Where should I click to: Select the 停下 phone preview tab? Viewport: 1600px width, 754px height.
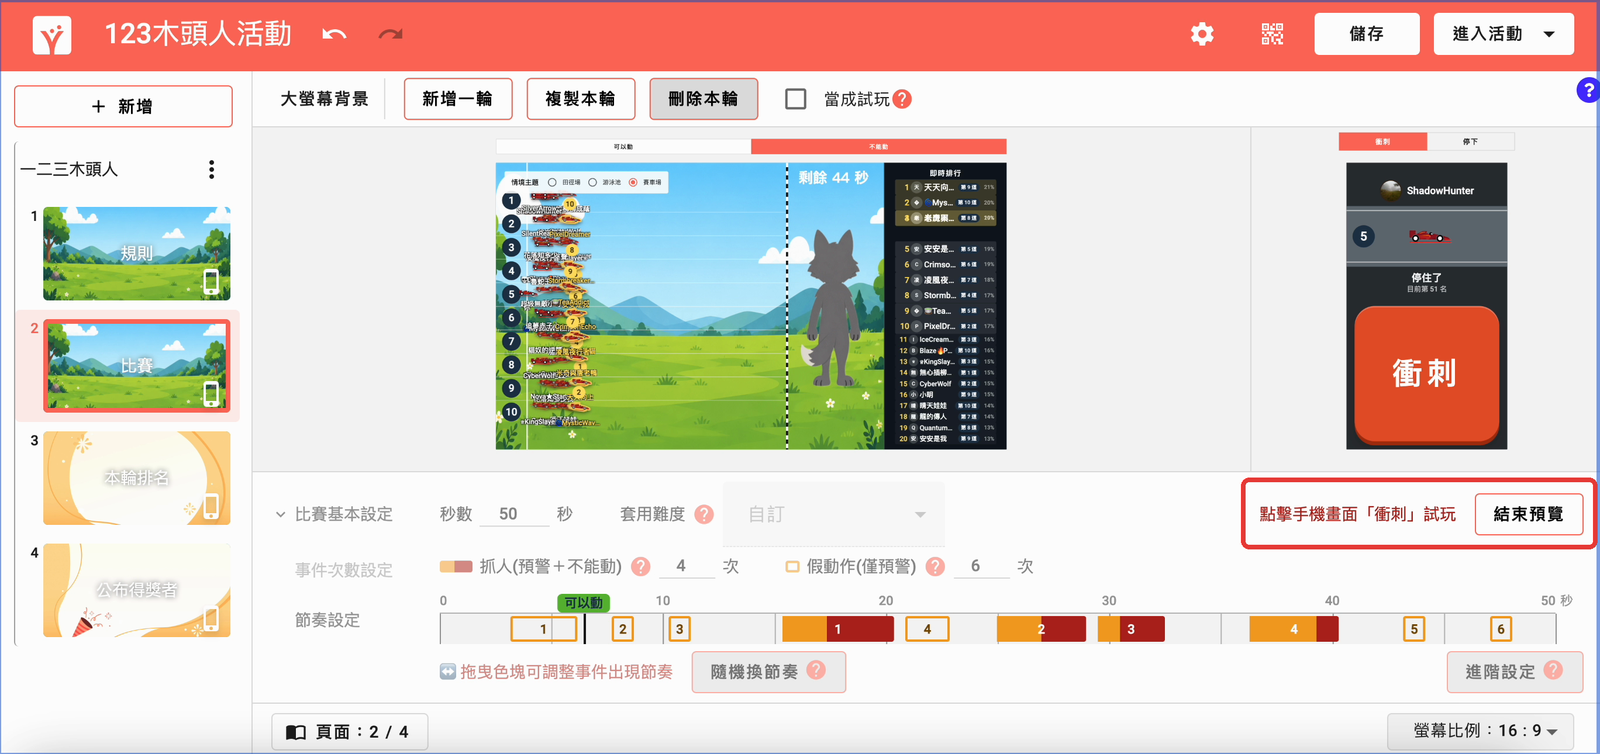click(x=1470, y=142)
